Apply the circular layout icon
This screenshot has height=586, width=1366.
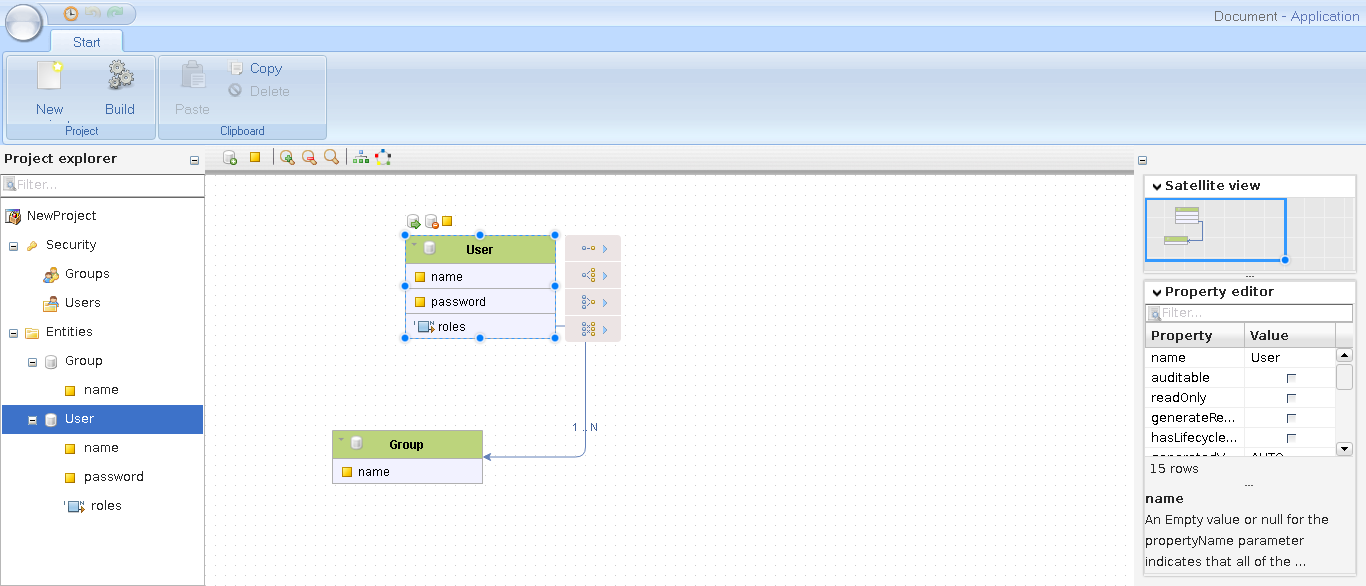383,158
